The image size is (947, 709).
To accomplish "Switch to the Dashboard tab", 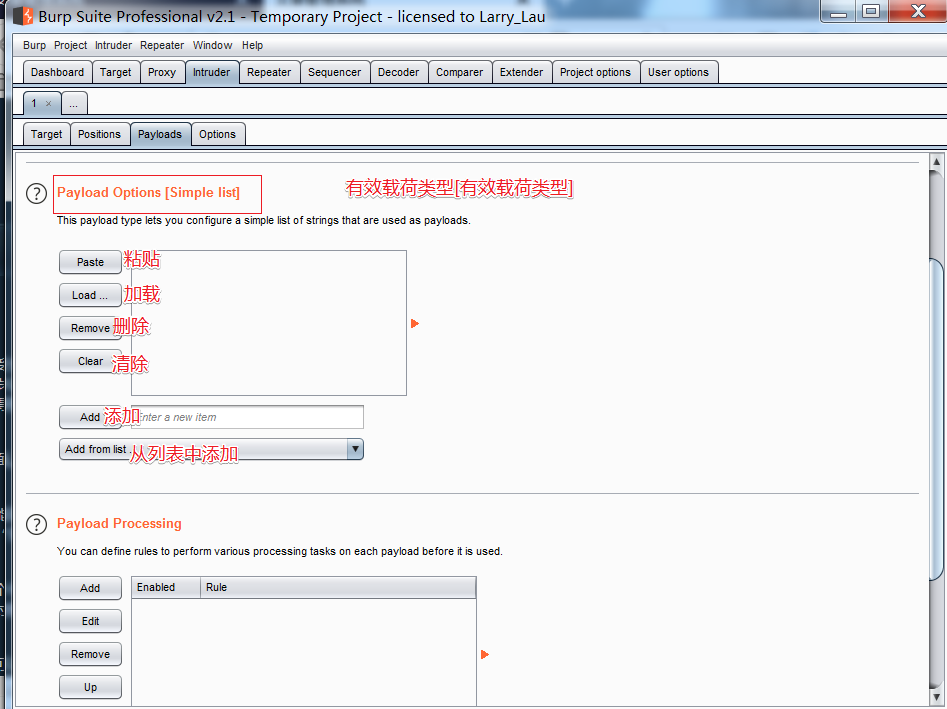I will pos(57,72).
